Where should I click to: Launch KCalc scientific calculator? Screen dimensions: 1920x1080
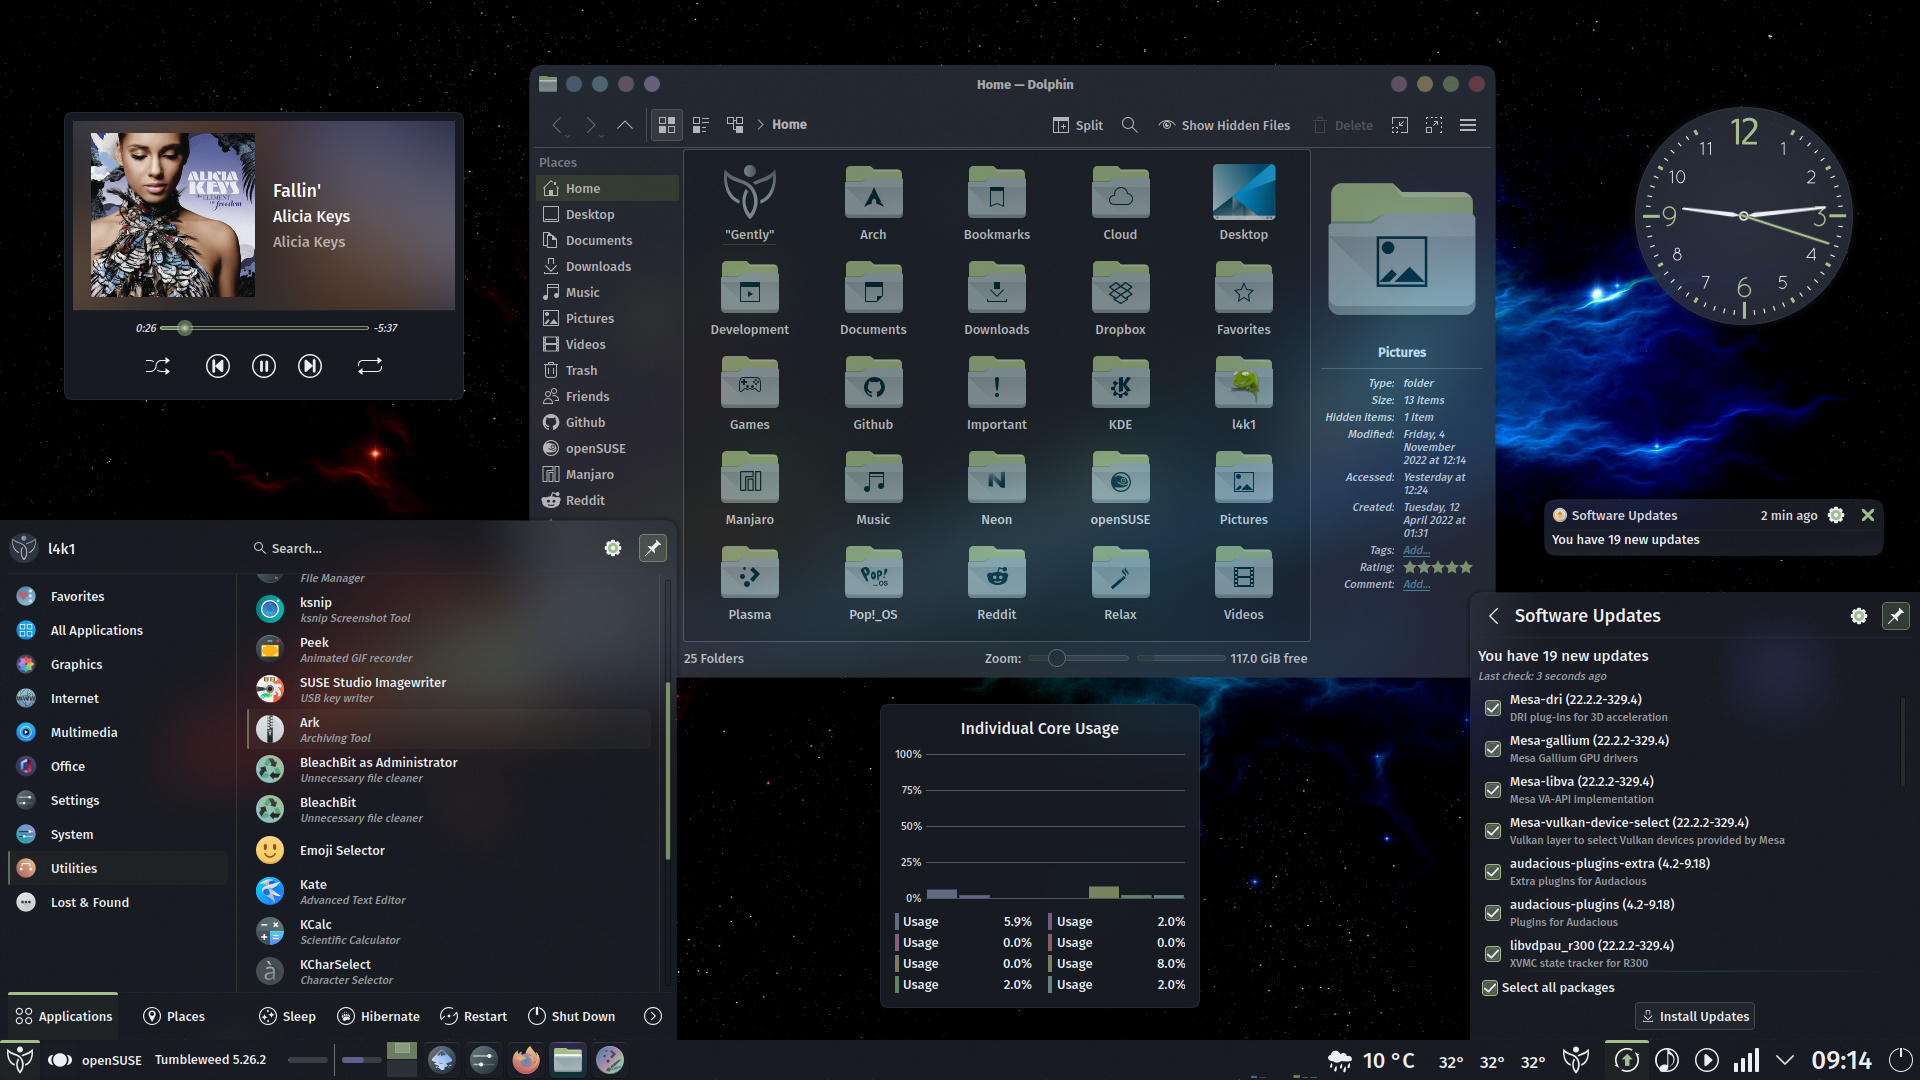coord(450,931)
